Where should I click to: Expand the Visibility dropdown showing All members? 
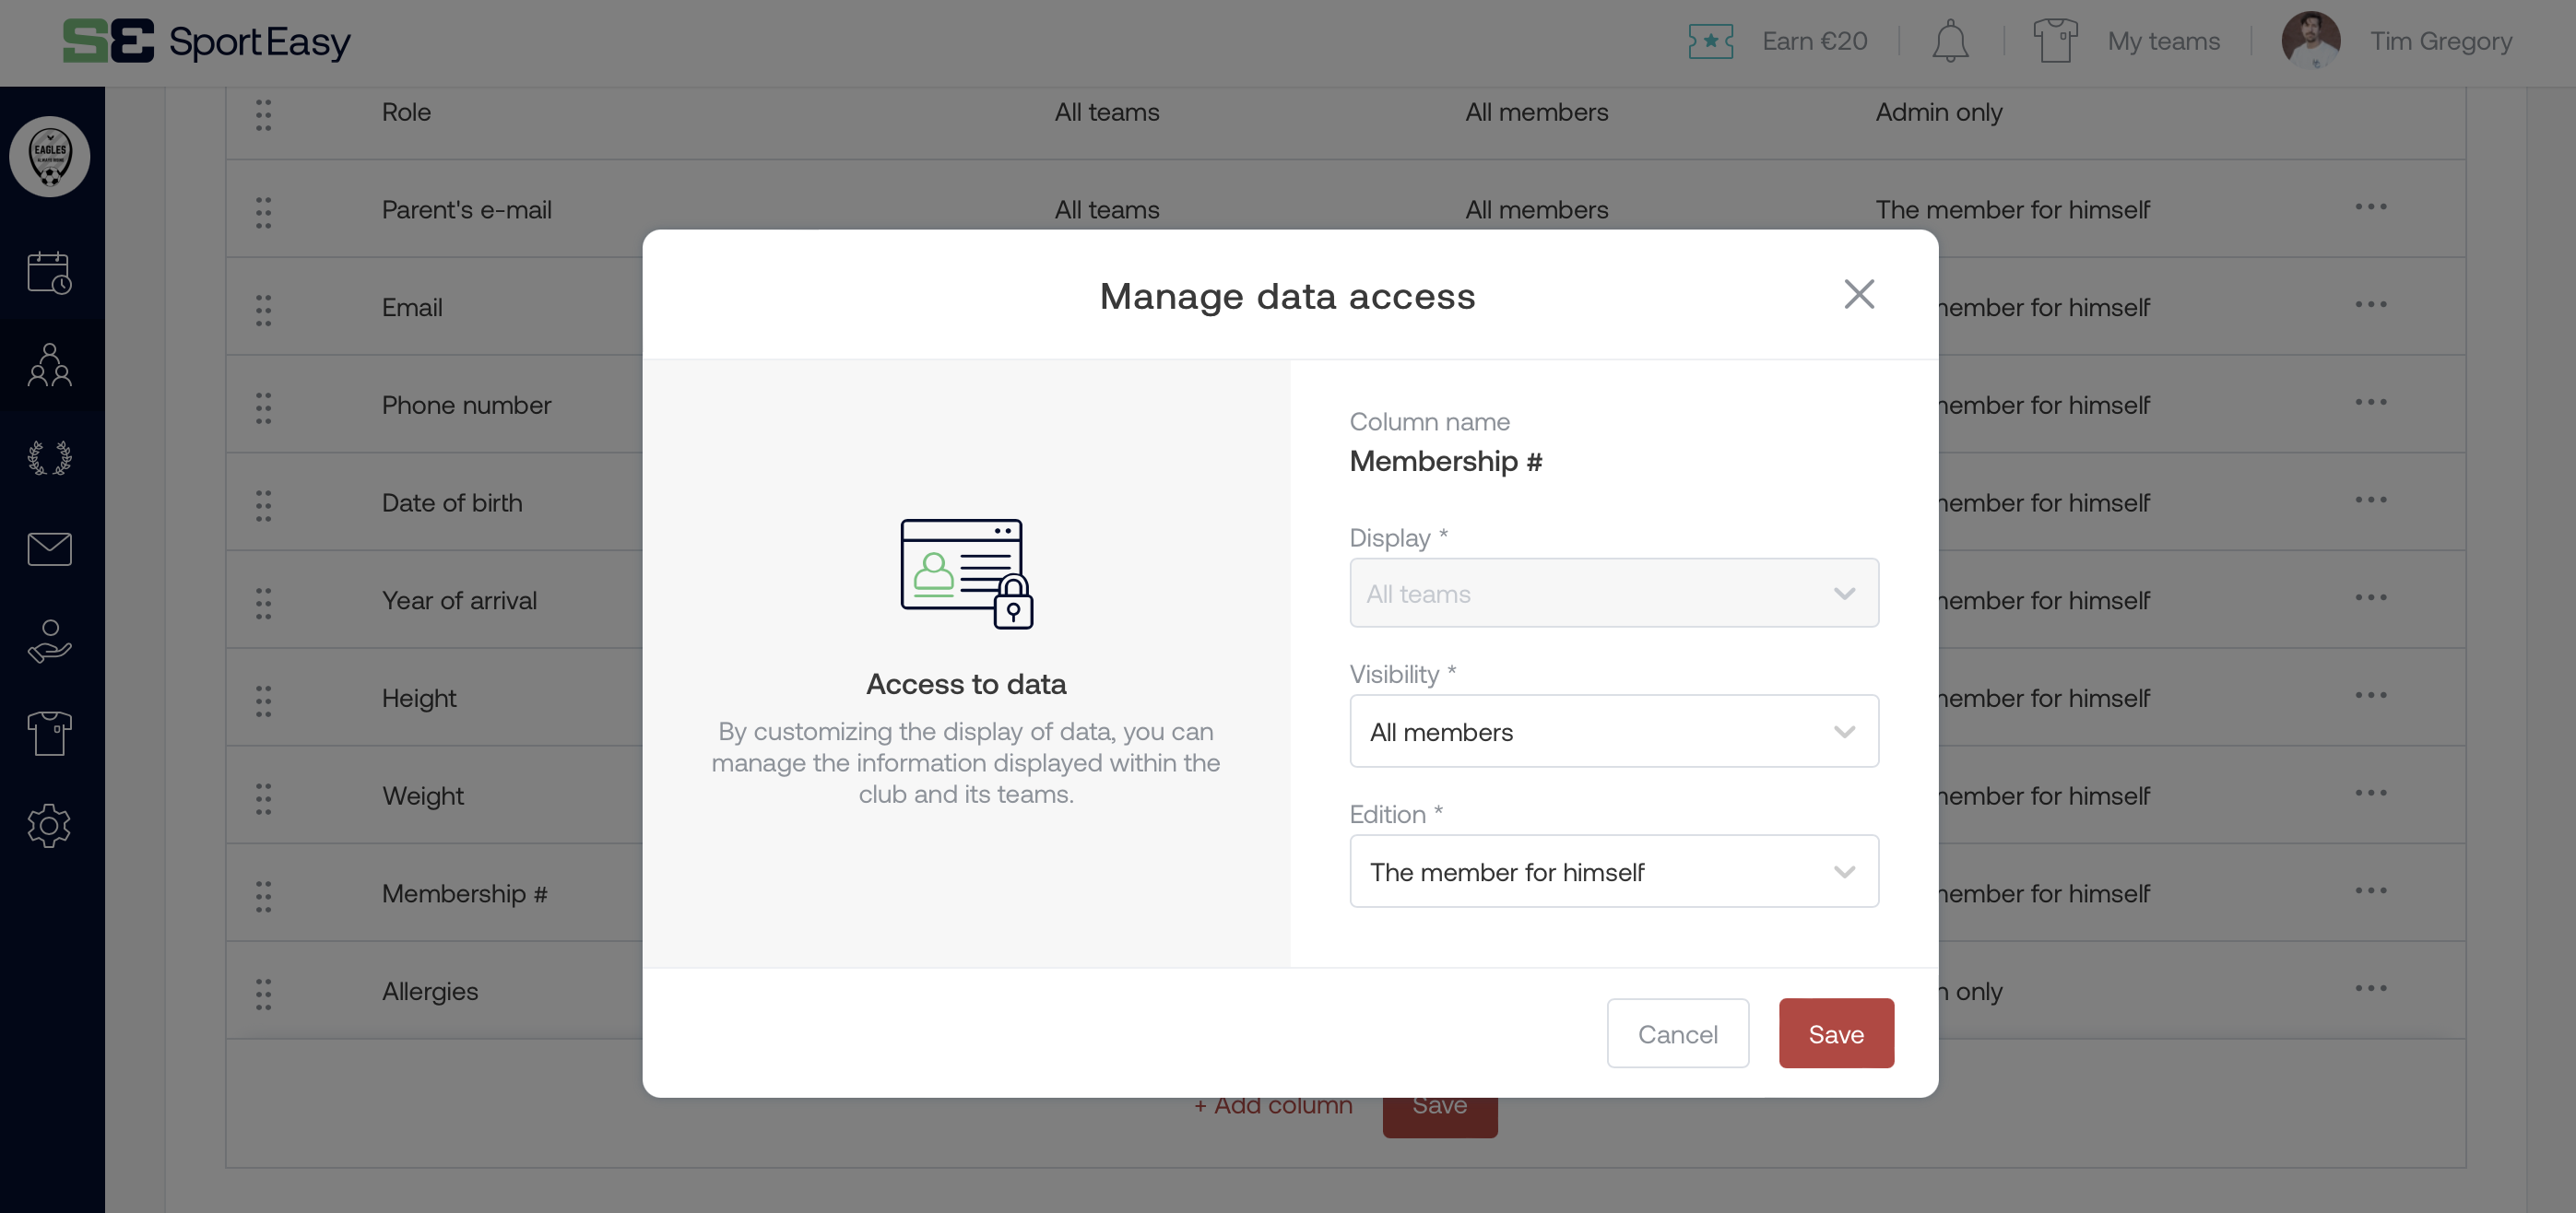pyautogui.click(x=1615, y=730)
